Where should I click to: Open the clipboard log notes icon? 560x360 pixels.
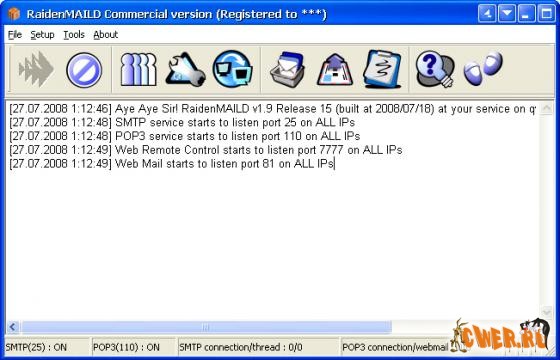pyautogui.click(x=382, y=69)
